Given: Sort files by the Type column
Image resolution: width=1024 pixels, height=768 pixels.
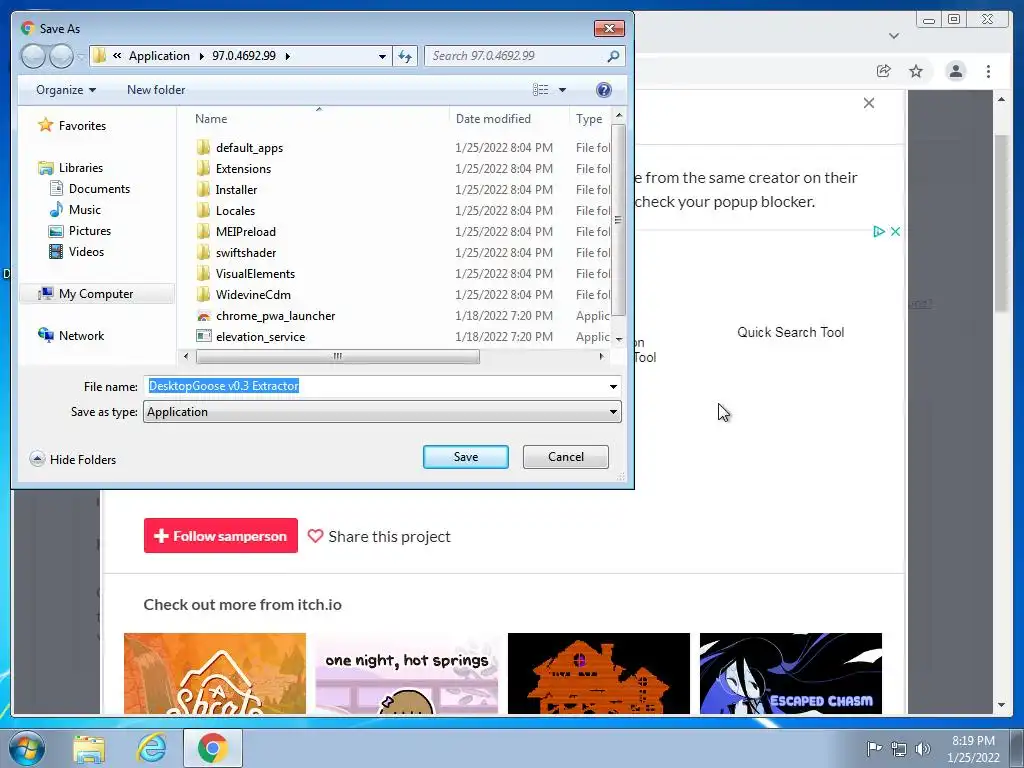Looking at the screenshot, I should click(x=590, y=119).
